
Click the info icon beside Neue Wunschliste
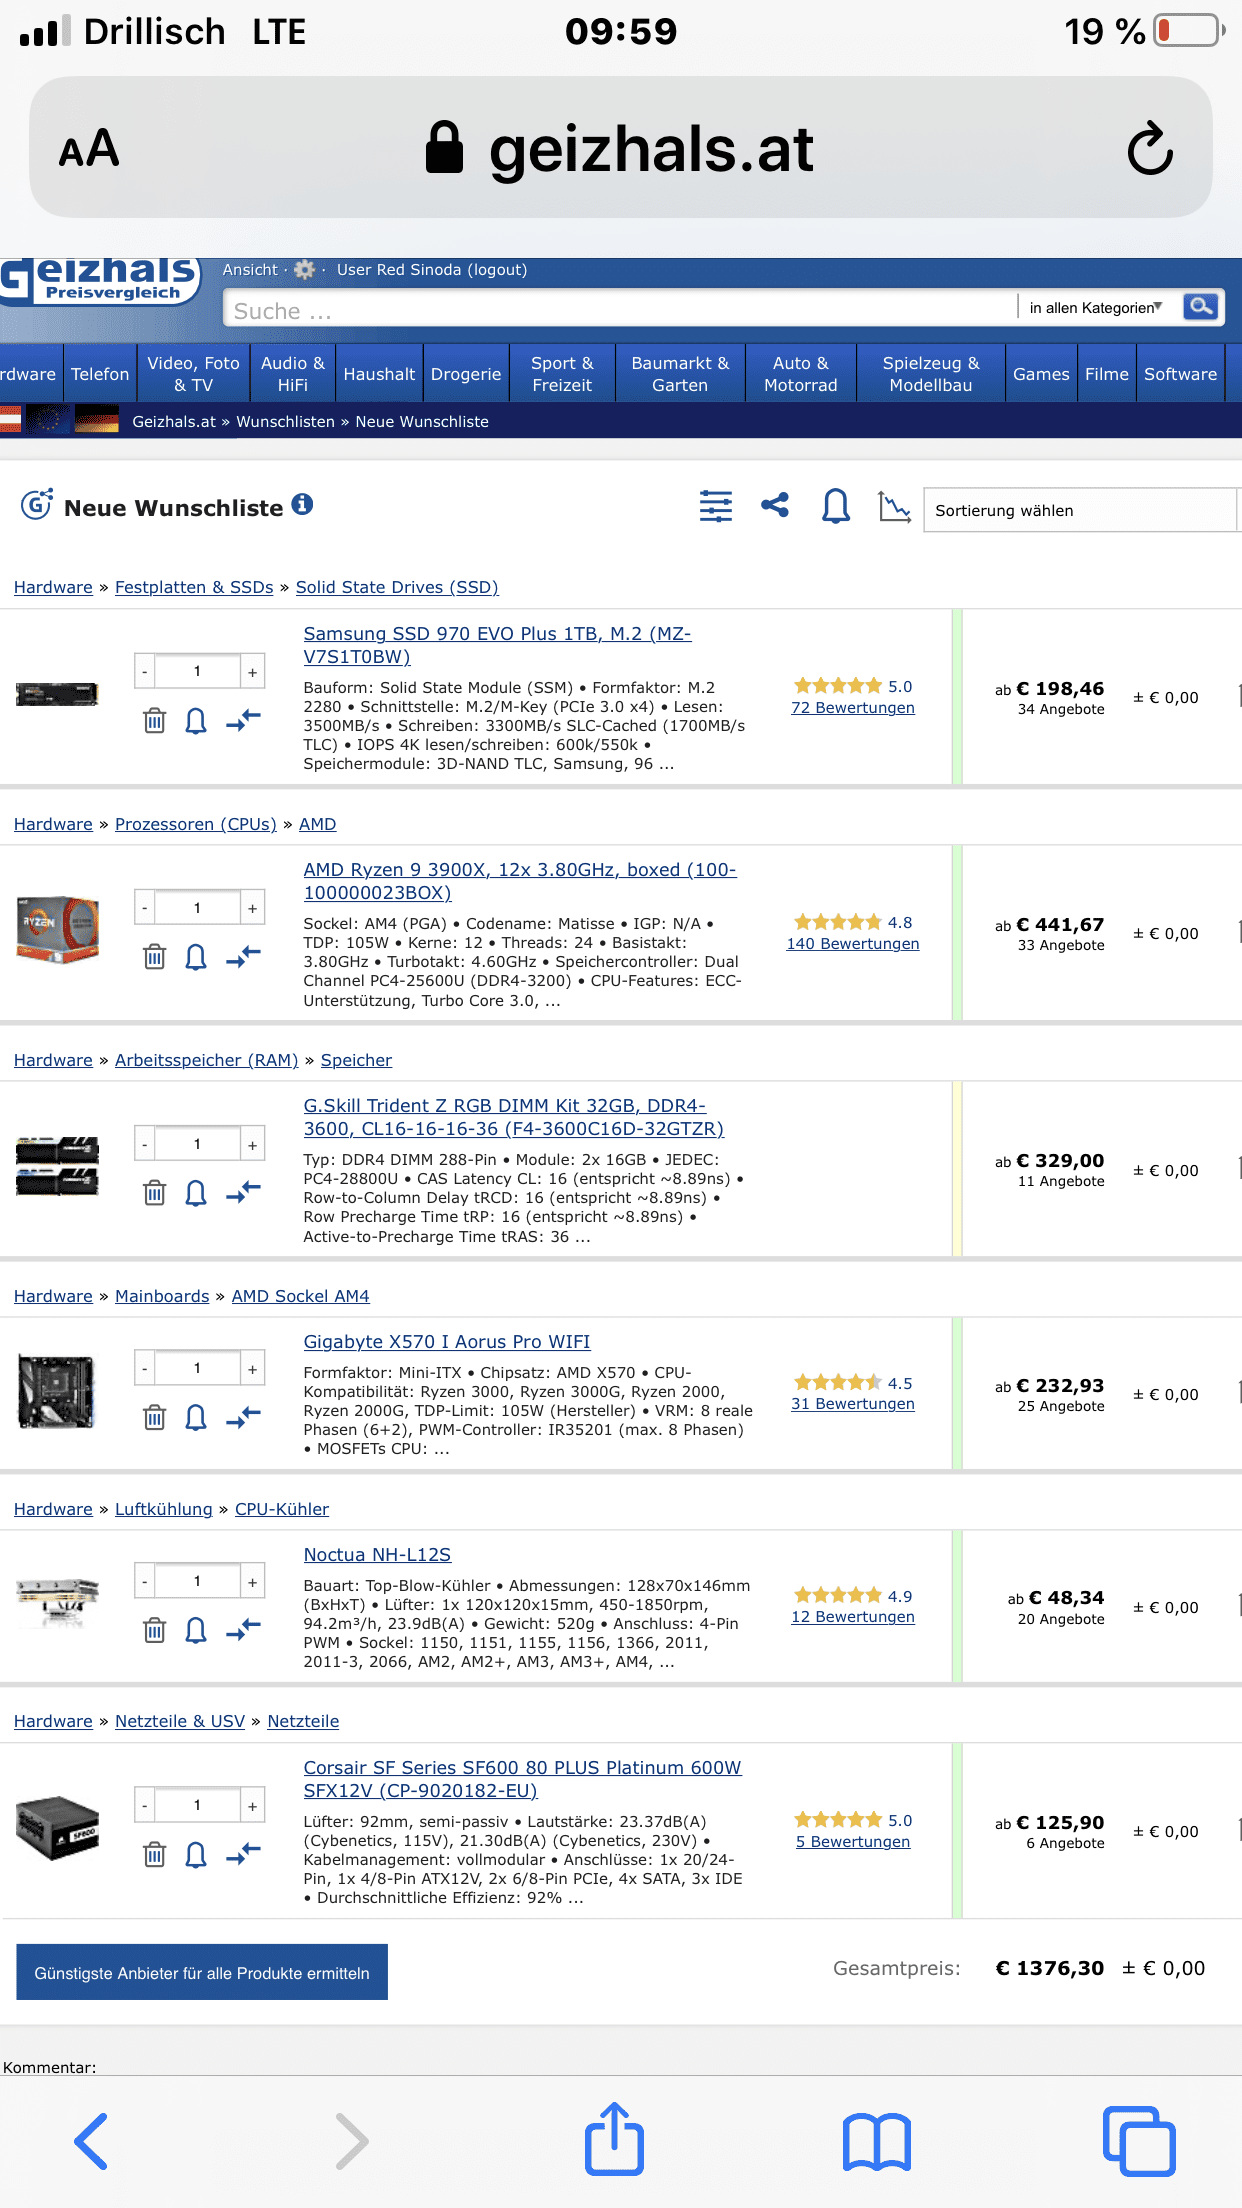pyautogui.click(x=302, y=505)
